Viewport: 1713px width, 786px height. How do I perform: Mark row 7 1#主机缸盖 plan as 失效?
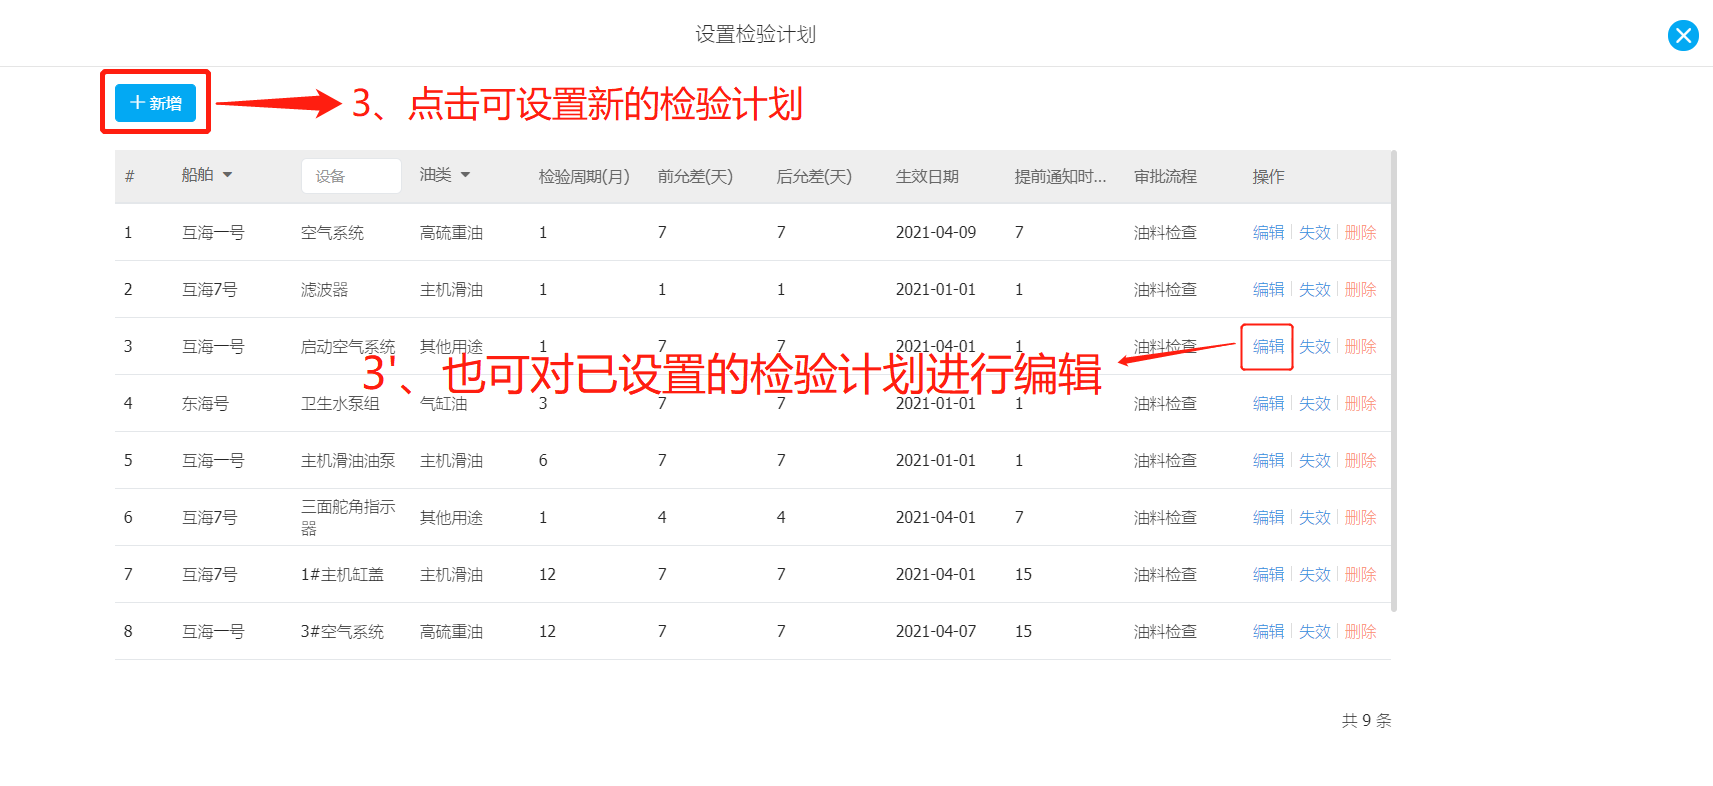click(1314, 574)
